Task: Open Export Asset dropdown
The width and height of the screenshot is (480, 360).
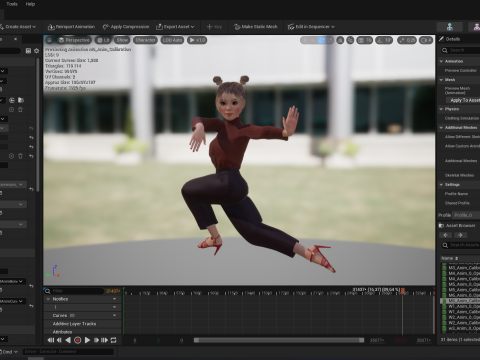Action: [175, 27]
